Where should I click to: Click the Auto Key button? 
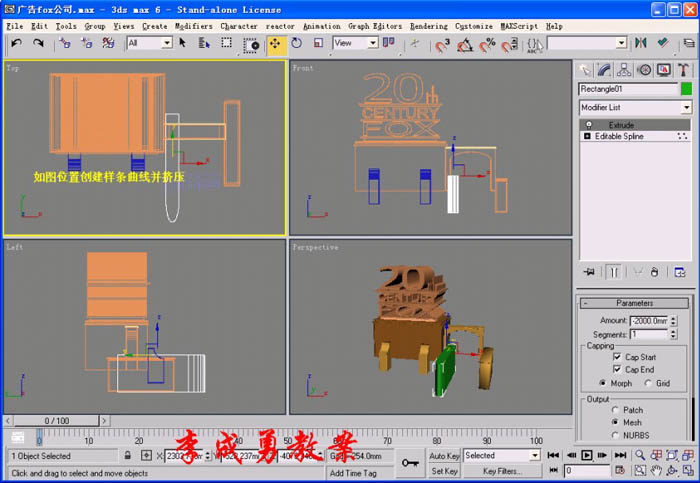coord(444,456)
